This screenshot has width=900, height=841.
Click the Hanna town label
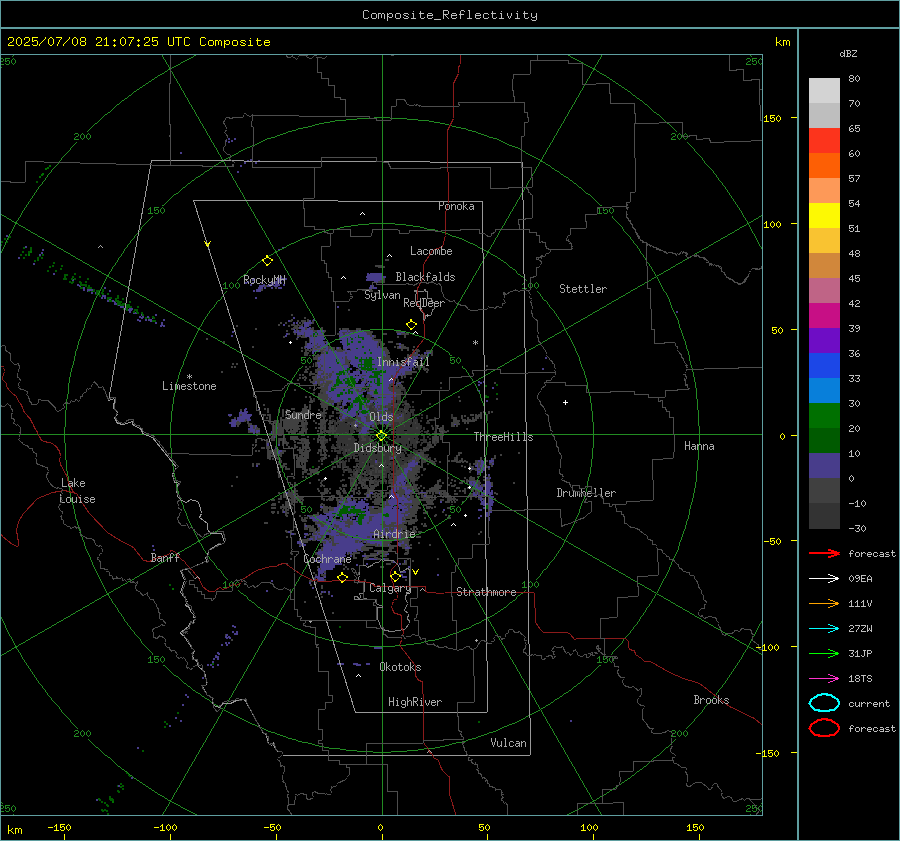pyautogui.click(x=699, y=446)
